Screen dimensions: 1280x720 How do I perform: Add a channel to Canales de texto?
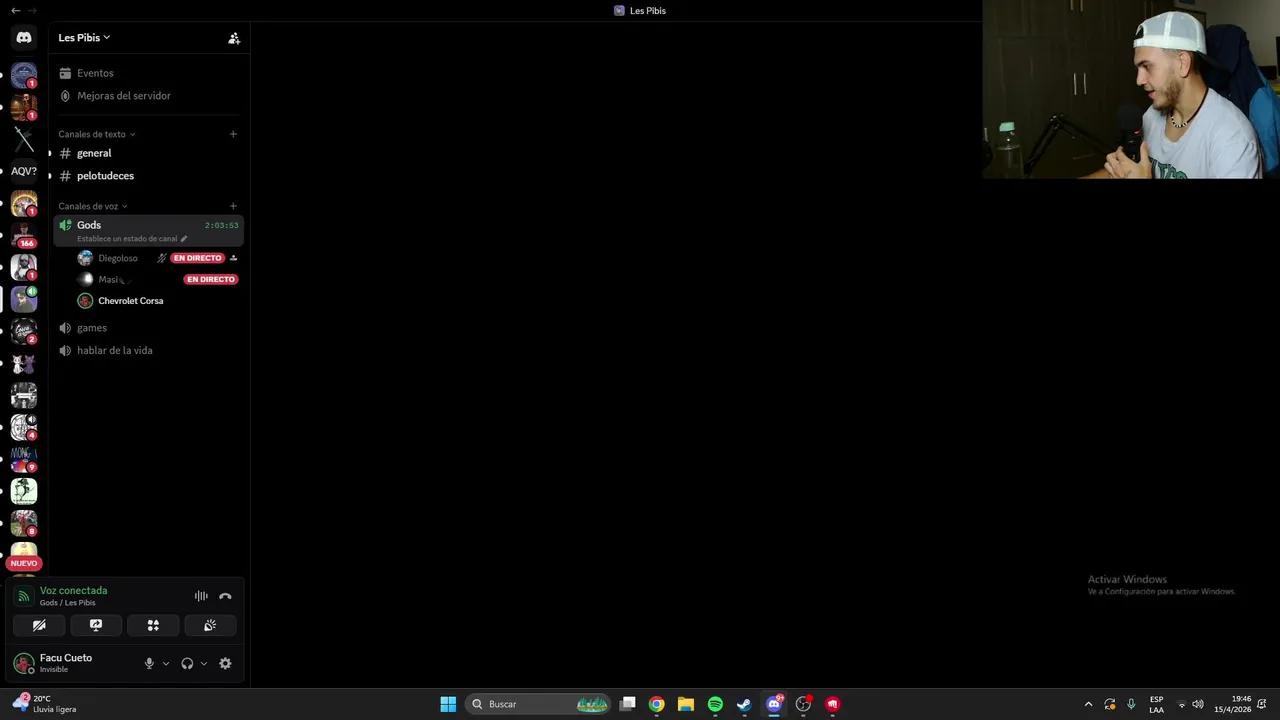[x=233, y=134]
